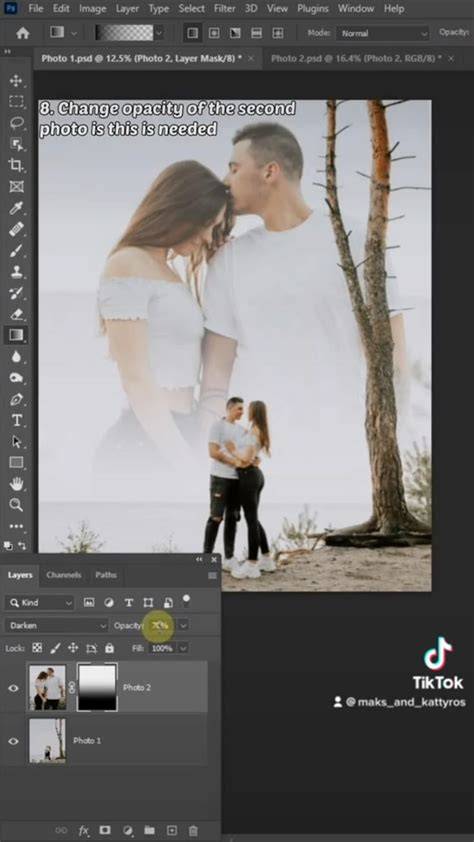This screenshot has height=842, width=474.
Task: Toggle filter for type layers
Action: pyautogui.click(x=129, y=603)
